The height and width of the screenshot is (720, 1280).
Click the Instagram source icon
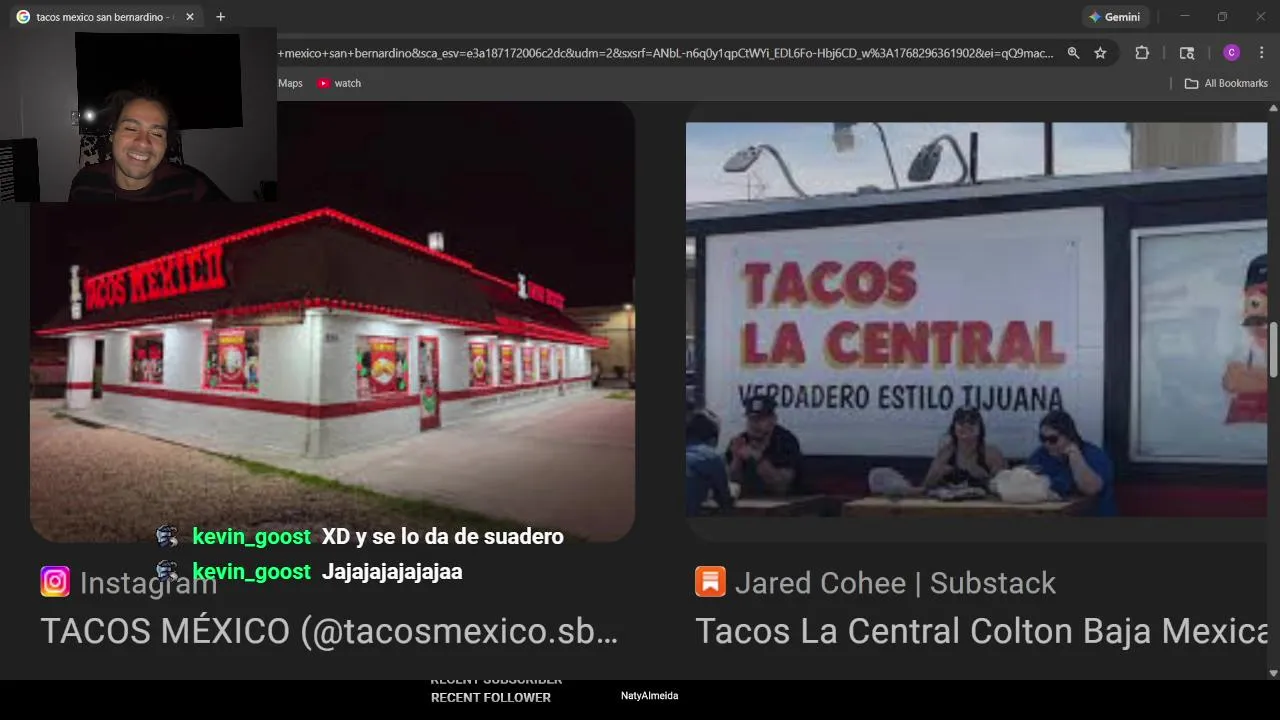(55, 582)
